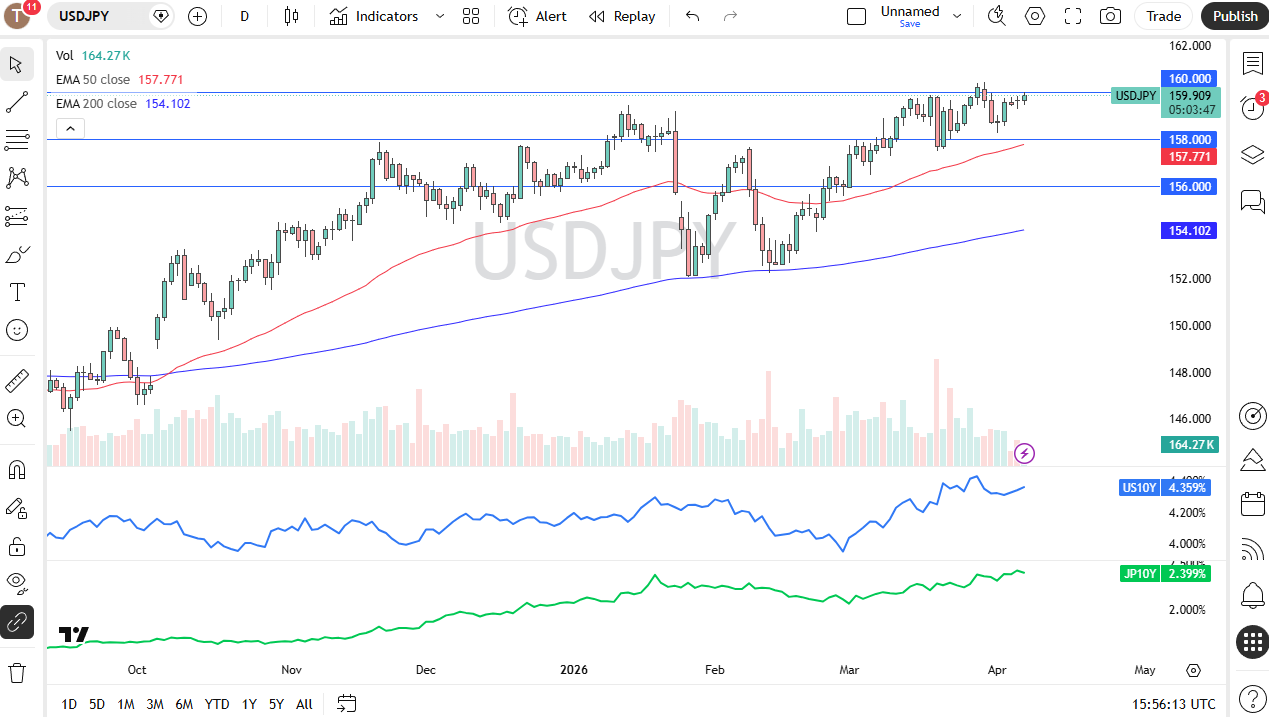Toggle magnet mode for drawings
This screenshot has height=717, width=1269.
pyautogui.click(x=16, y=469)
